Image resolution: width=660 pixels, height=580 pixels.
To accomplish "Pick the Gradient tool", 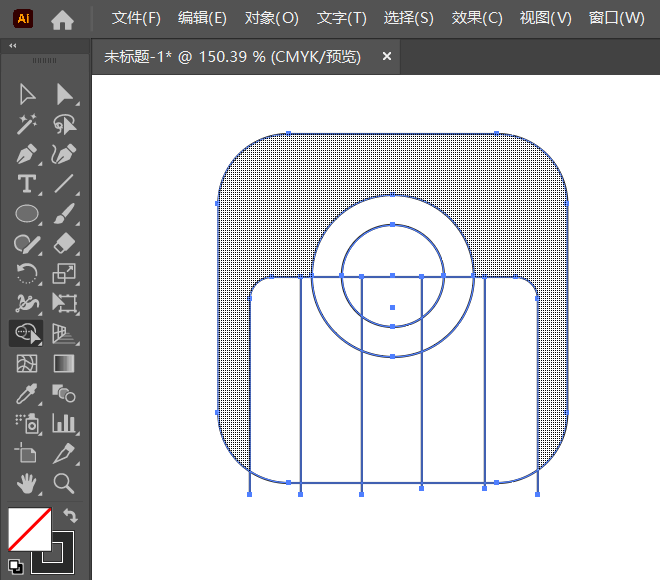I will pyautogui.click(x=65, y=363).
